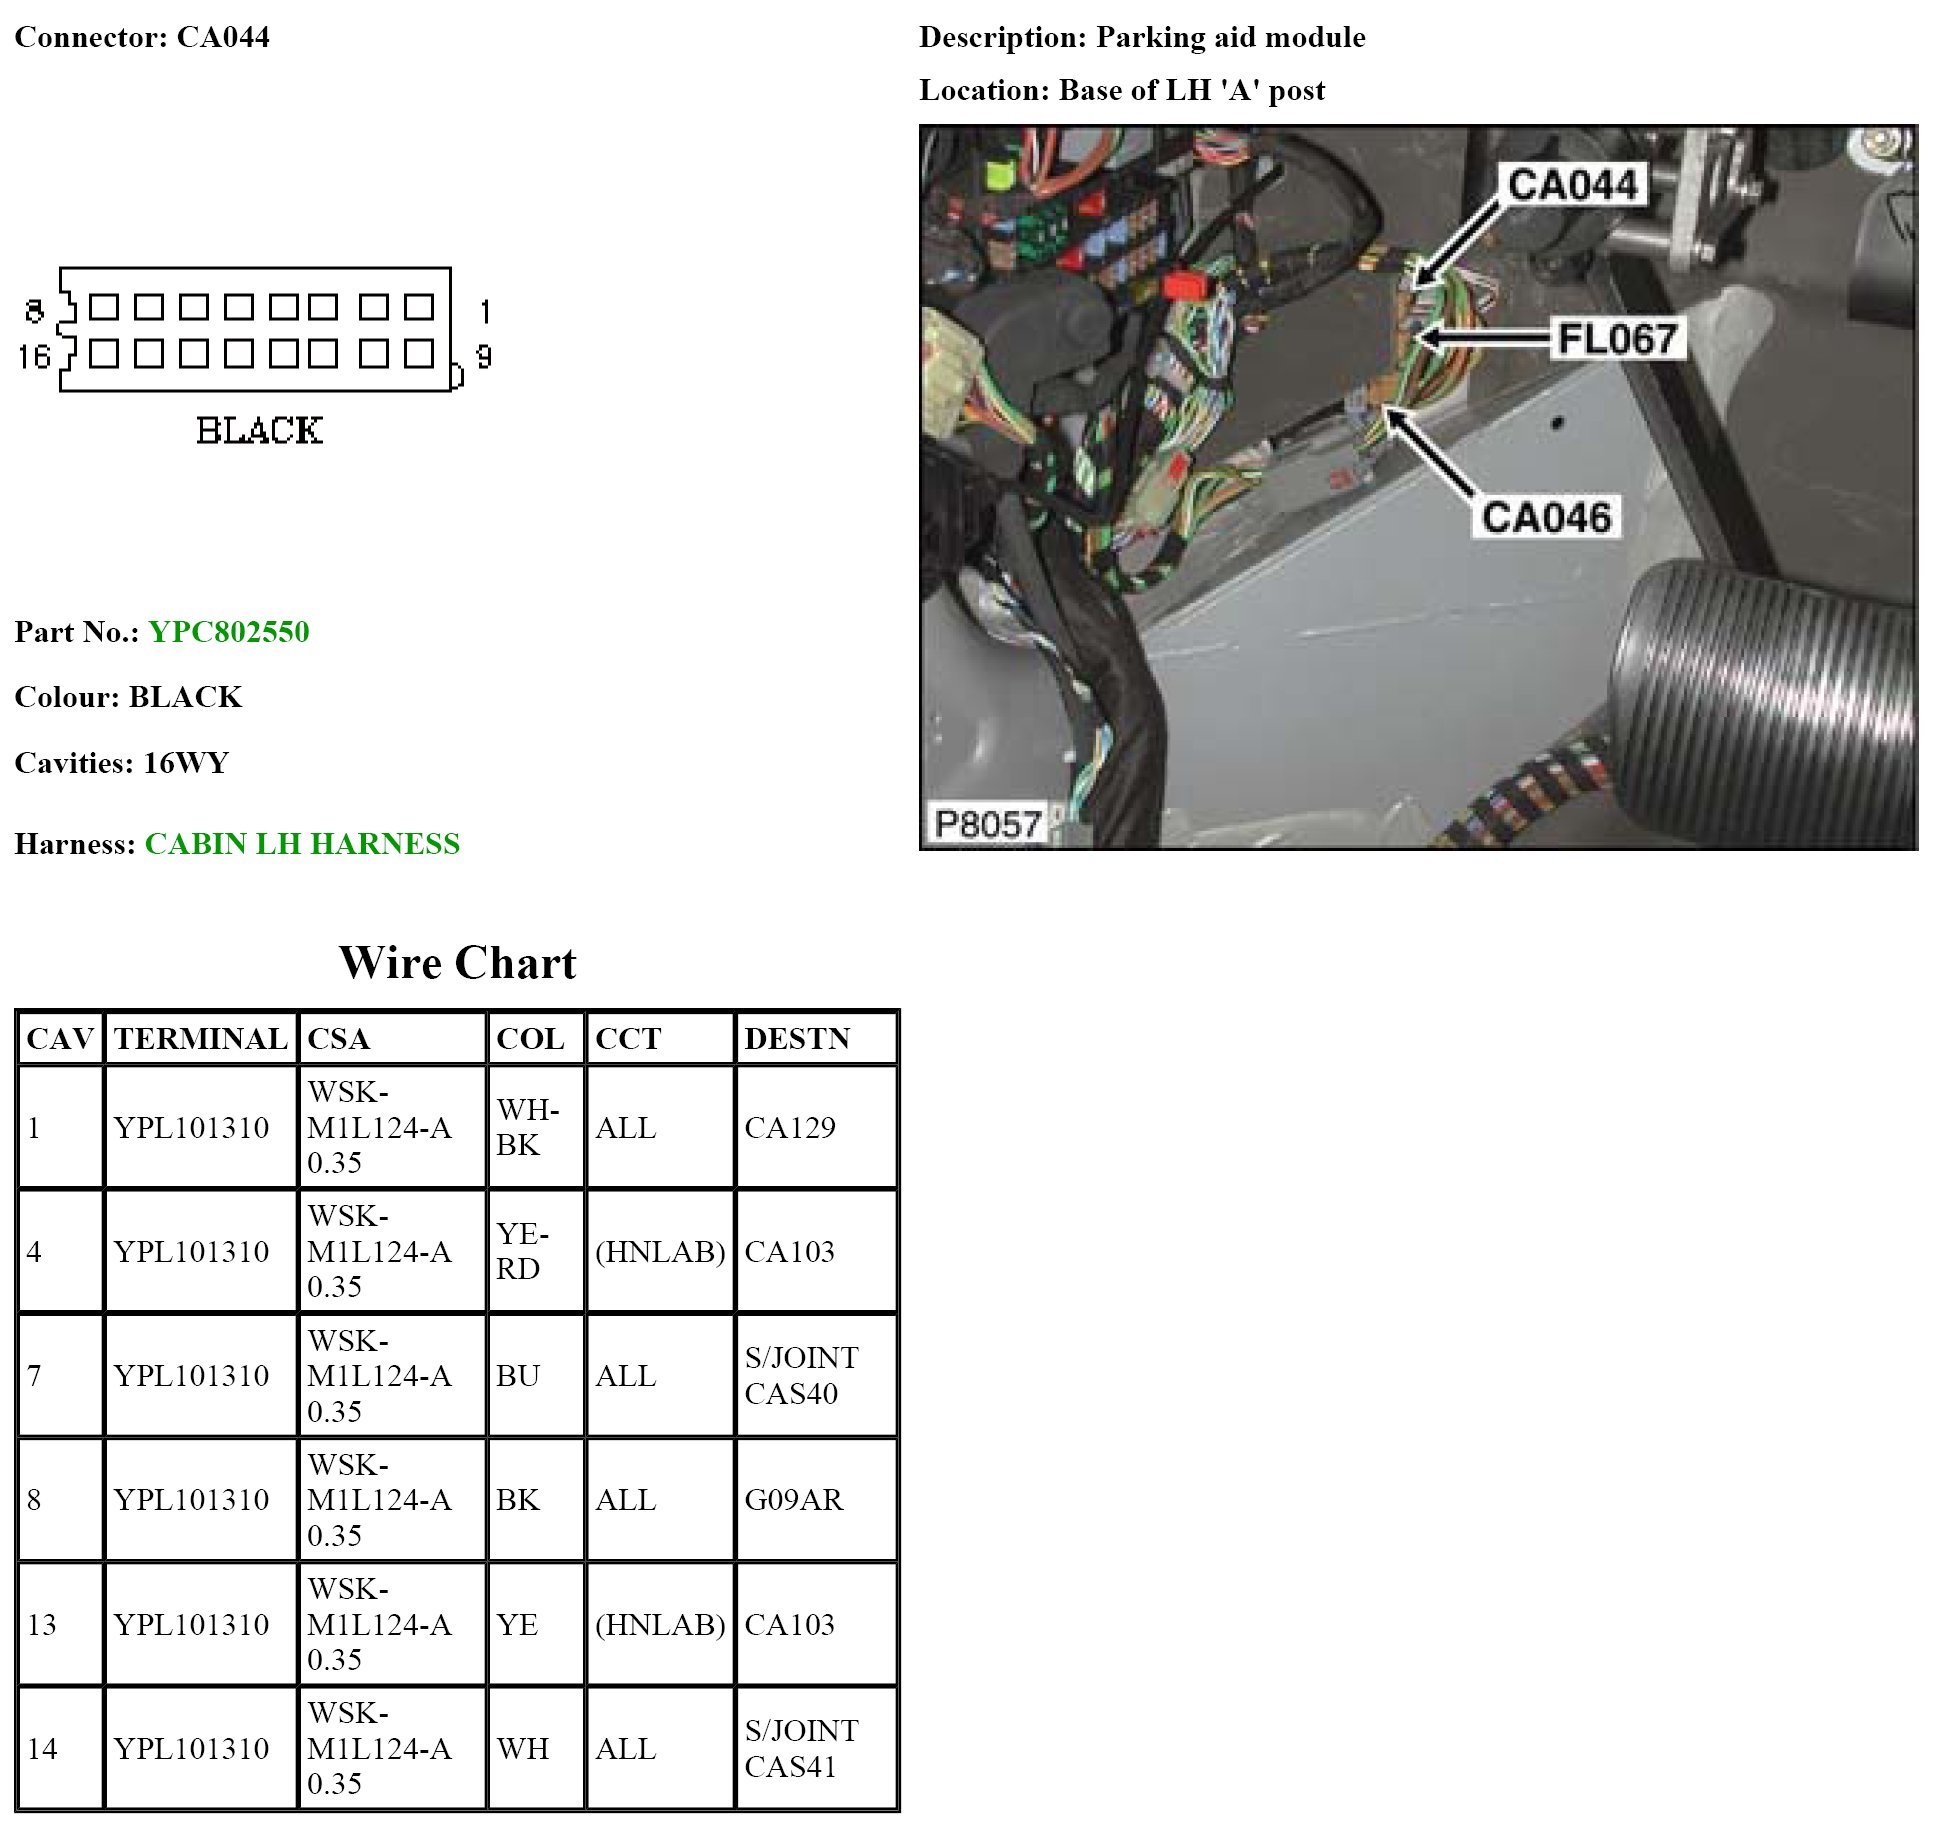
Task: Click the YE-RD colour cell
Action: [x=522, y=1251]
